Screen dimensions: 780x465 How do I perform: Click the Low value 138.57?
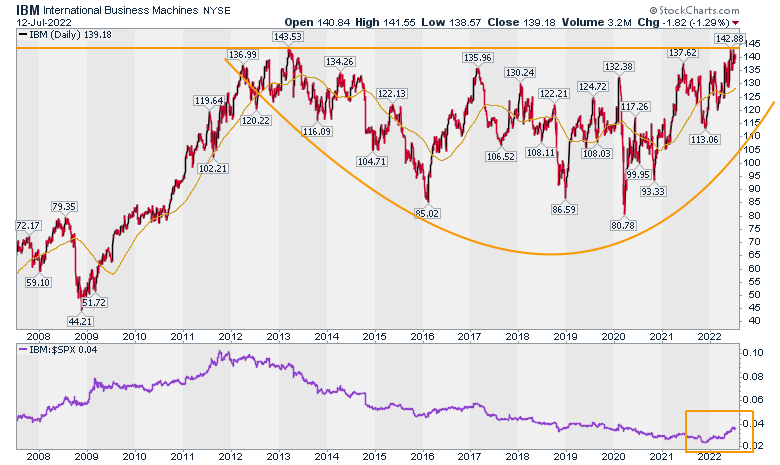(x=465, y=22)
